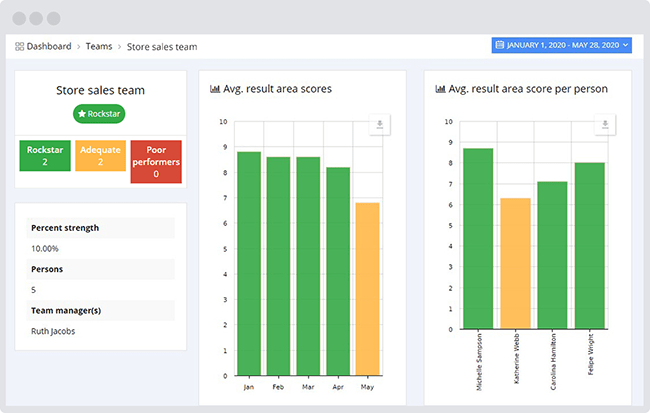Viewport: 650px width, 413px height.
Task: Click the Felipe Wright bar
Action: [590, 246]
